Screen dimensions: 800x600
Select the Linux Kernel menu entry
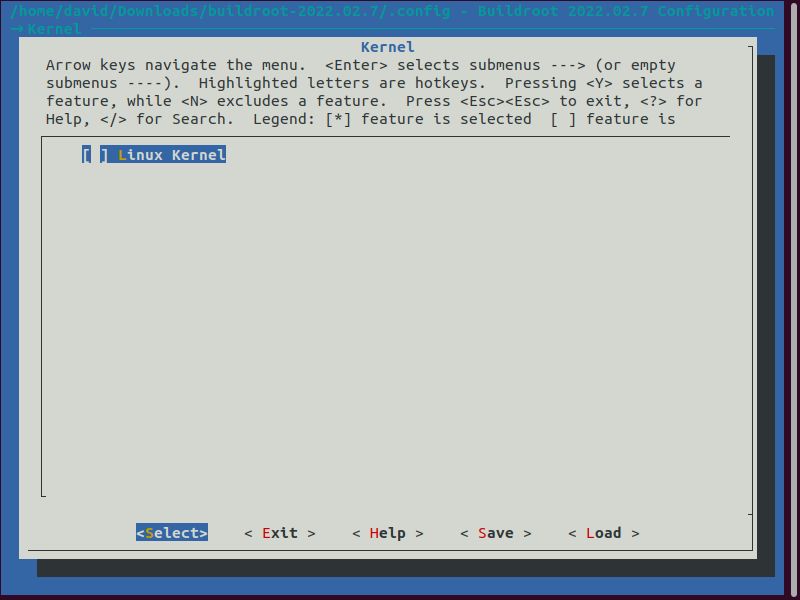pos(170,155)
